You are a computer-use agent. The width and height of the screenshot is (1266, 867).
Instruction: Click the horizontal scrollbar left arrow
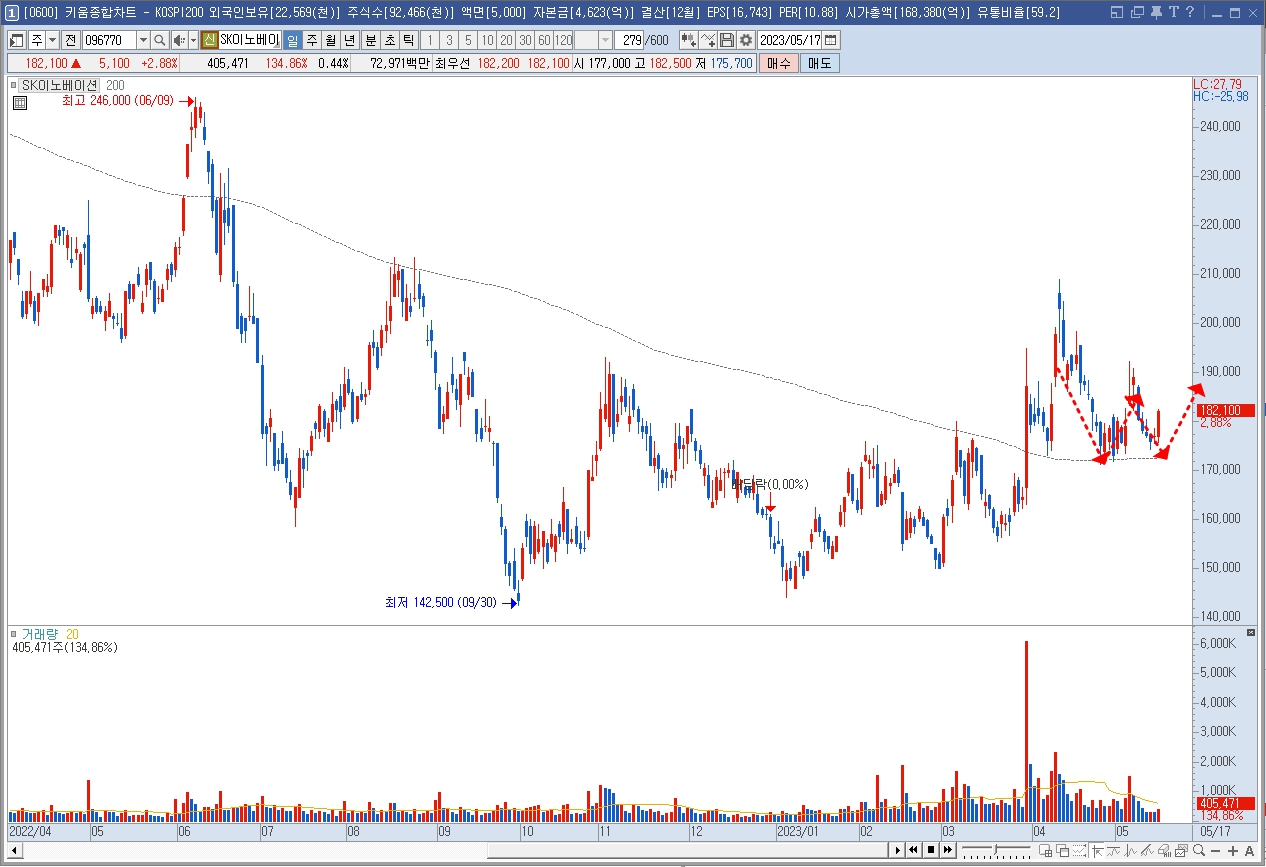16,850
